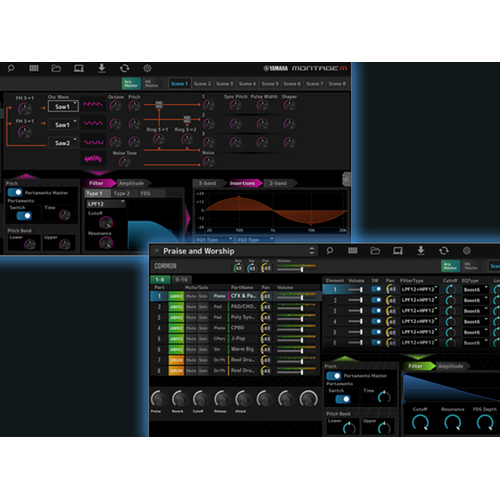Image resolution: width=500 pixels, height=500 pixels.
Task: Click the Noise Tone knob
Action: coord(124,162)
